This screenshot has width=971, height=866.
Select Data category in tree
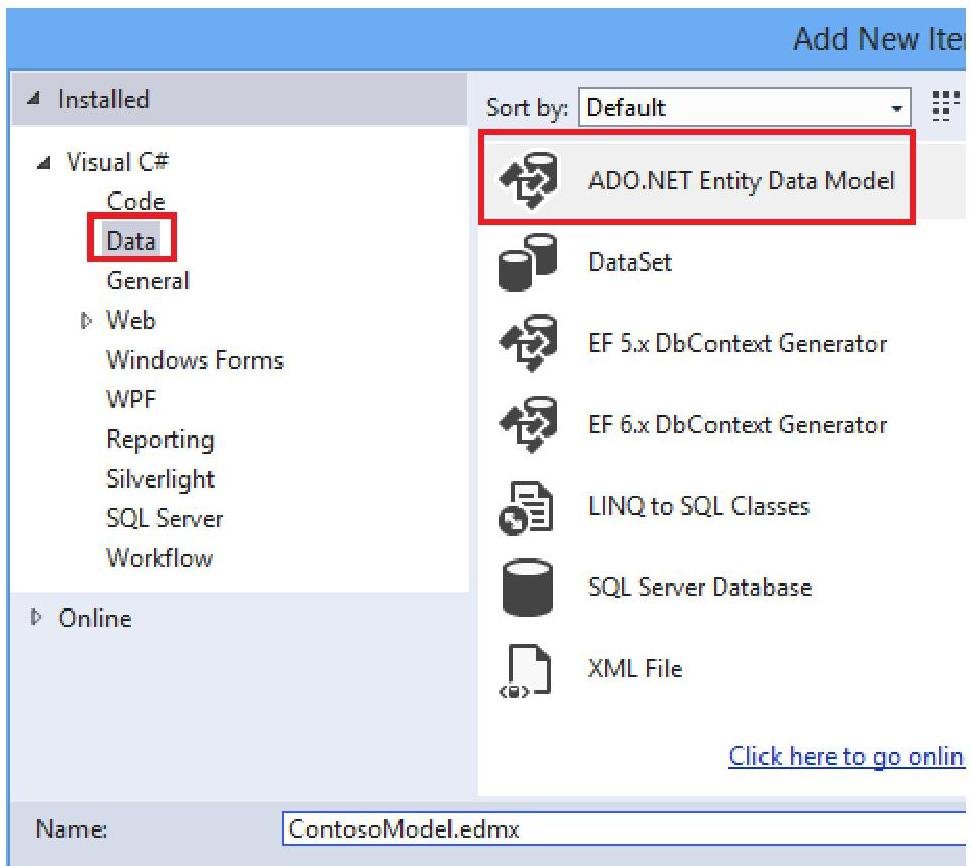click(x=131, y=241)
